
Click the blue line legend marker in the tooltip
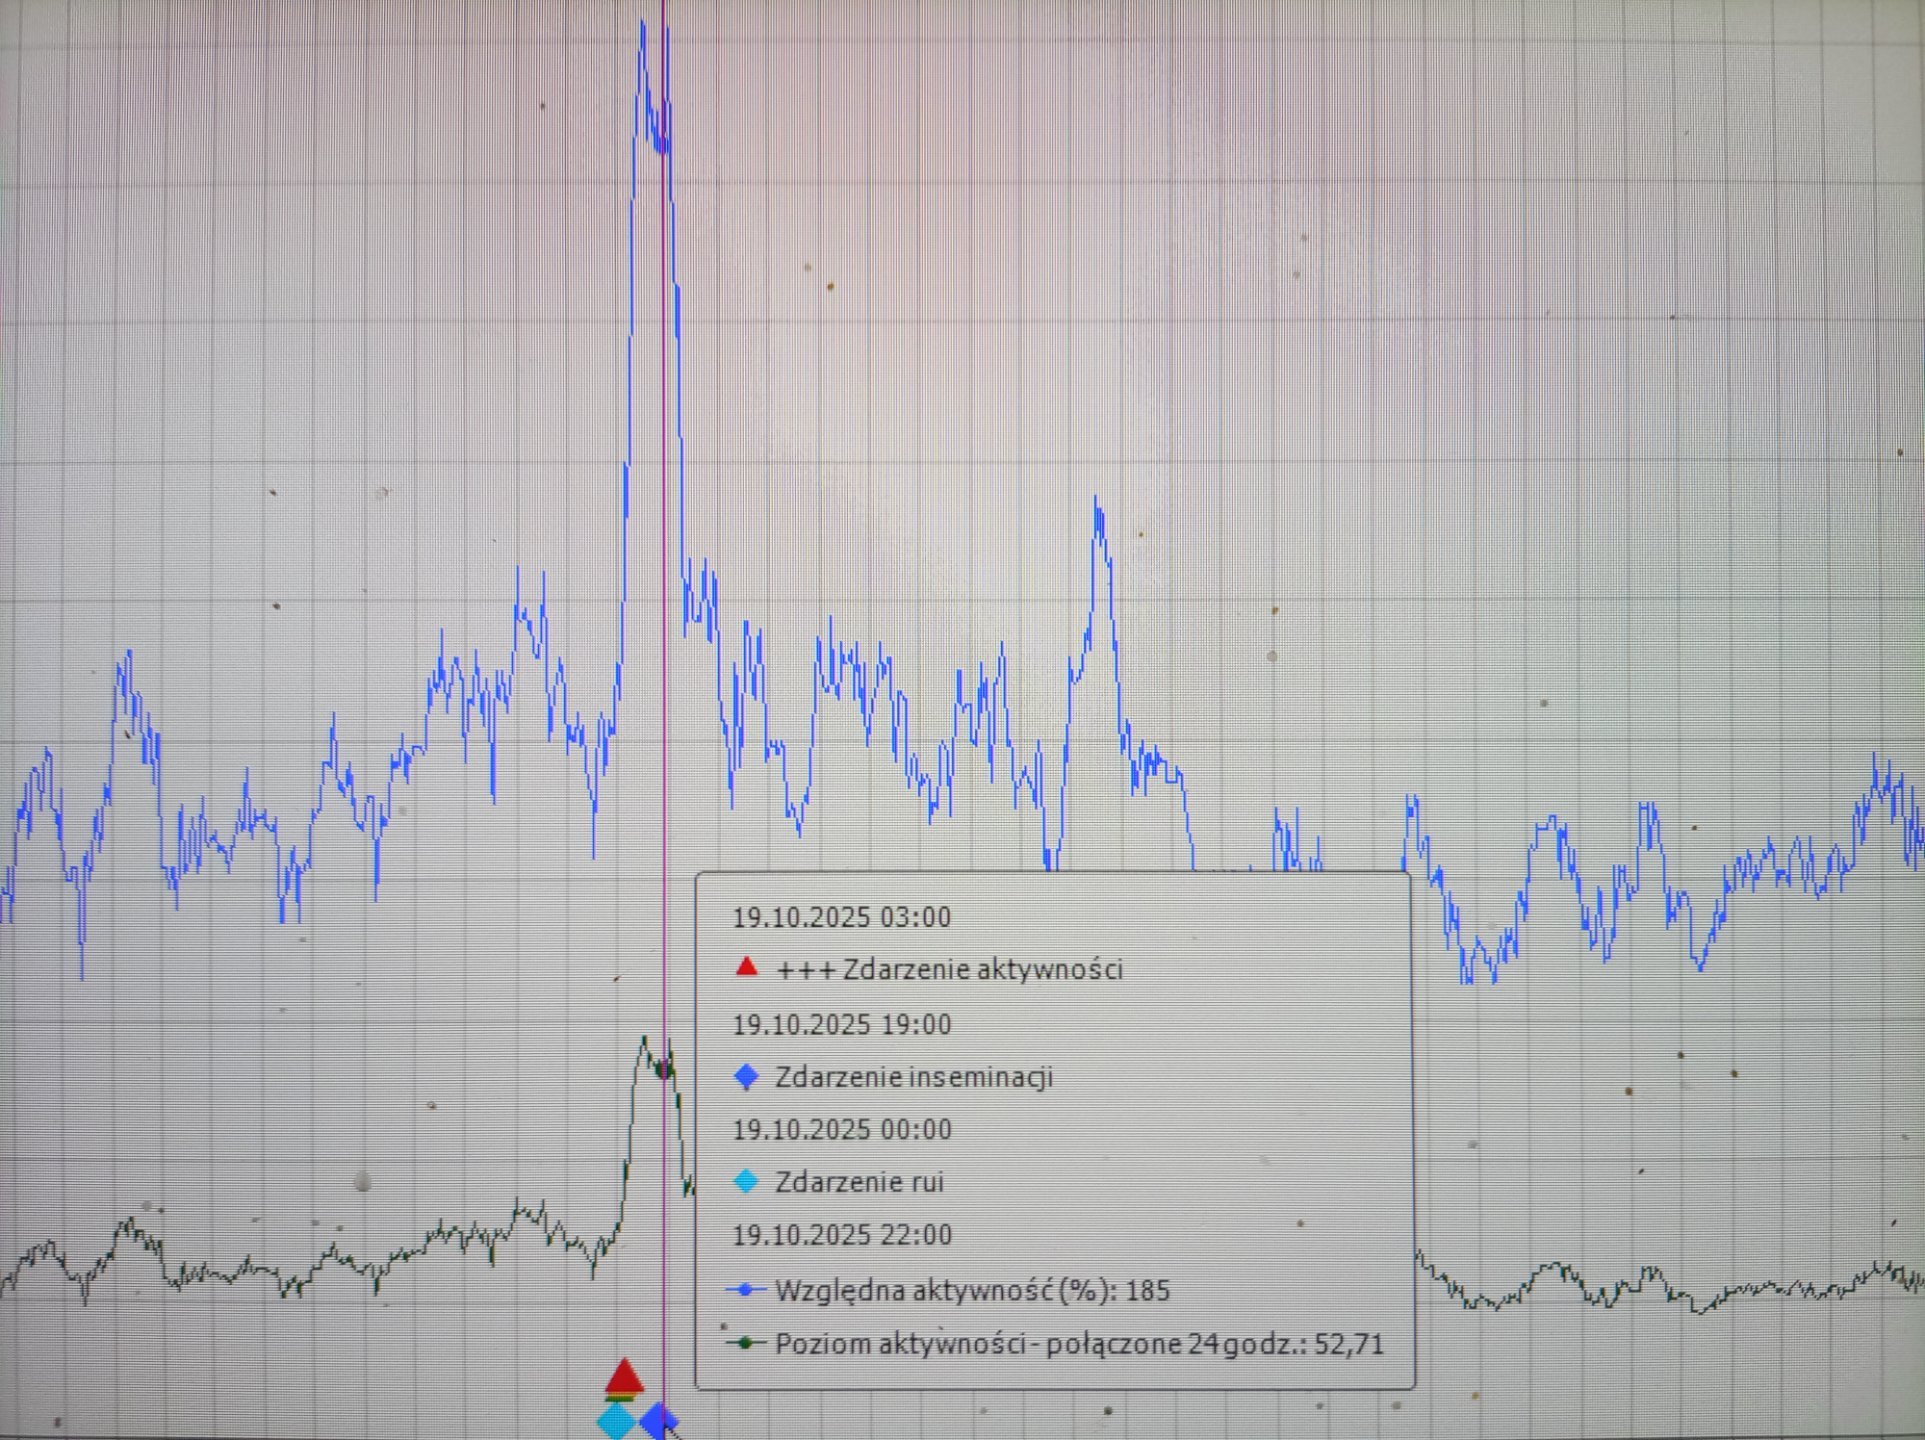[745, 1290]
